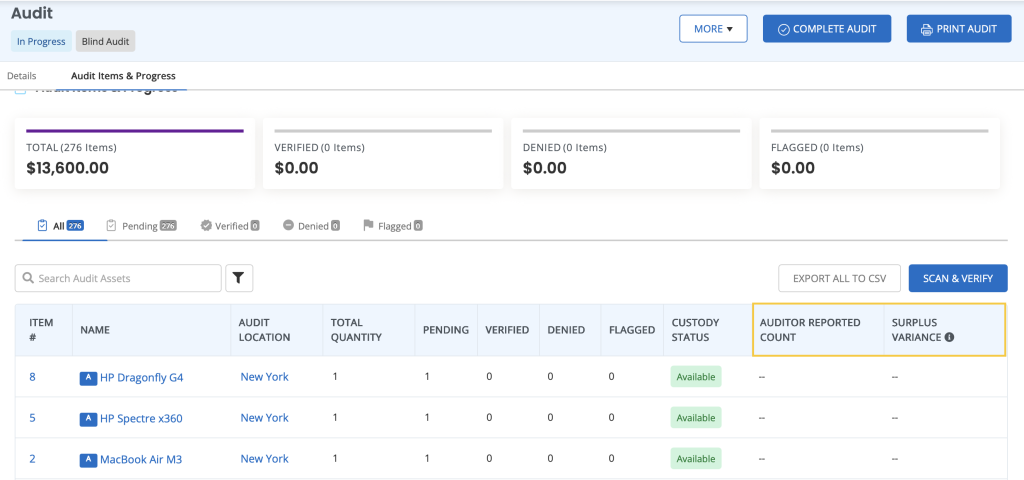
Task: Open item number 2 link
Action: pos(32,459)
